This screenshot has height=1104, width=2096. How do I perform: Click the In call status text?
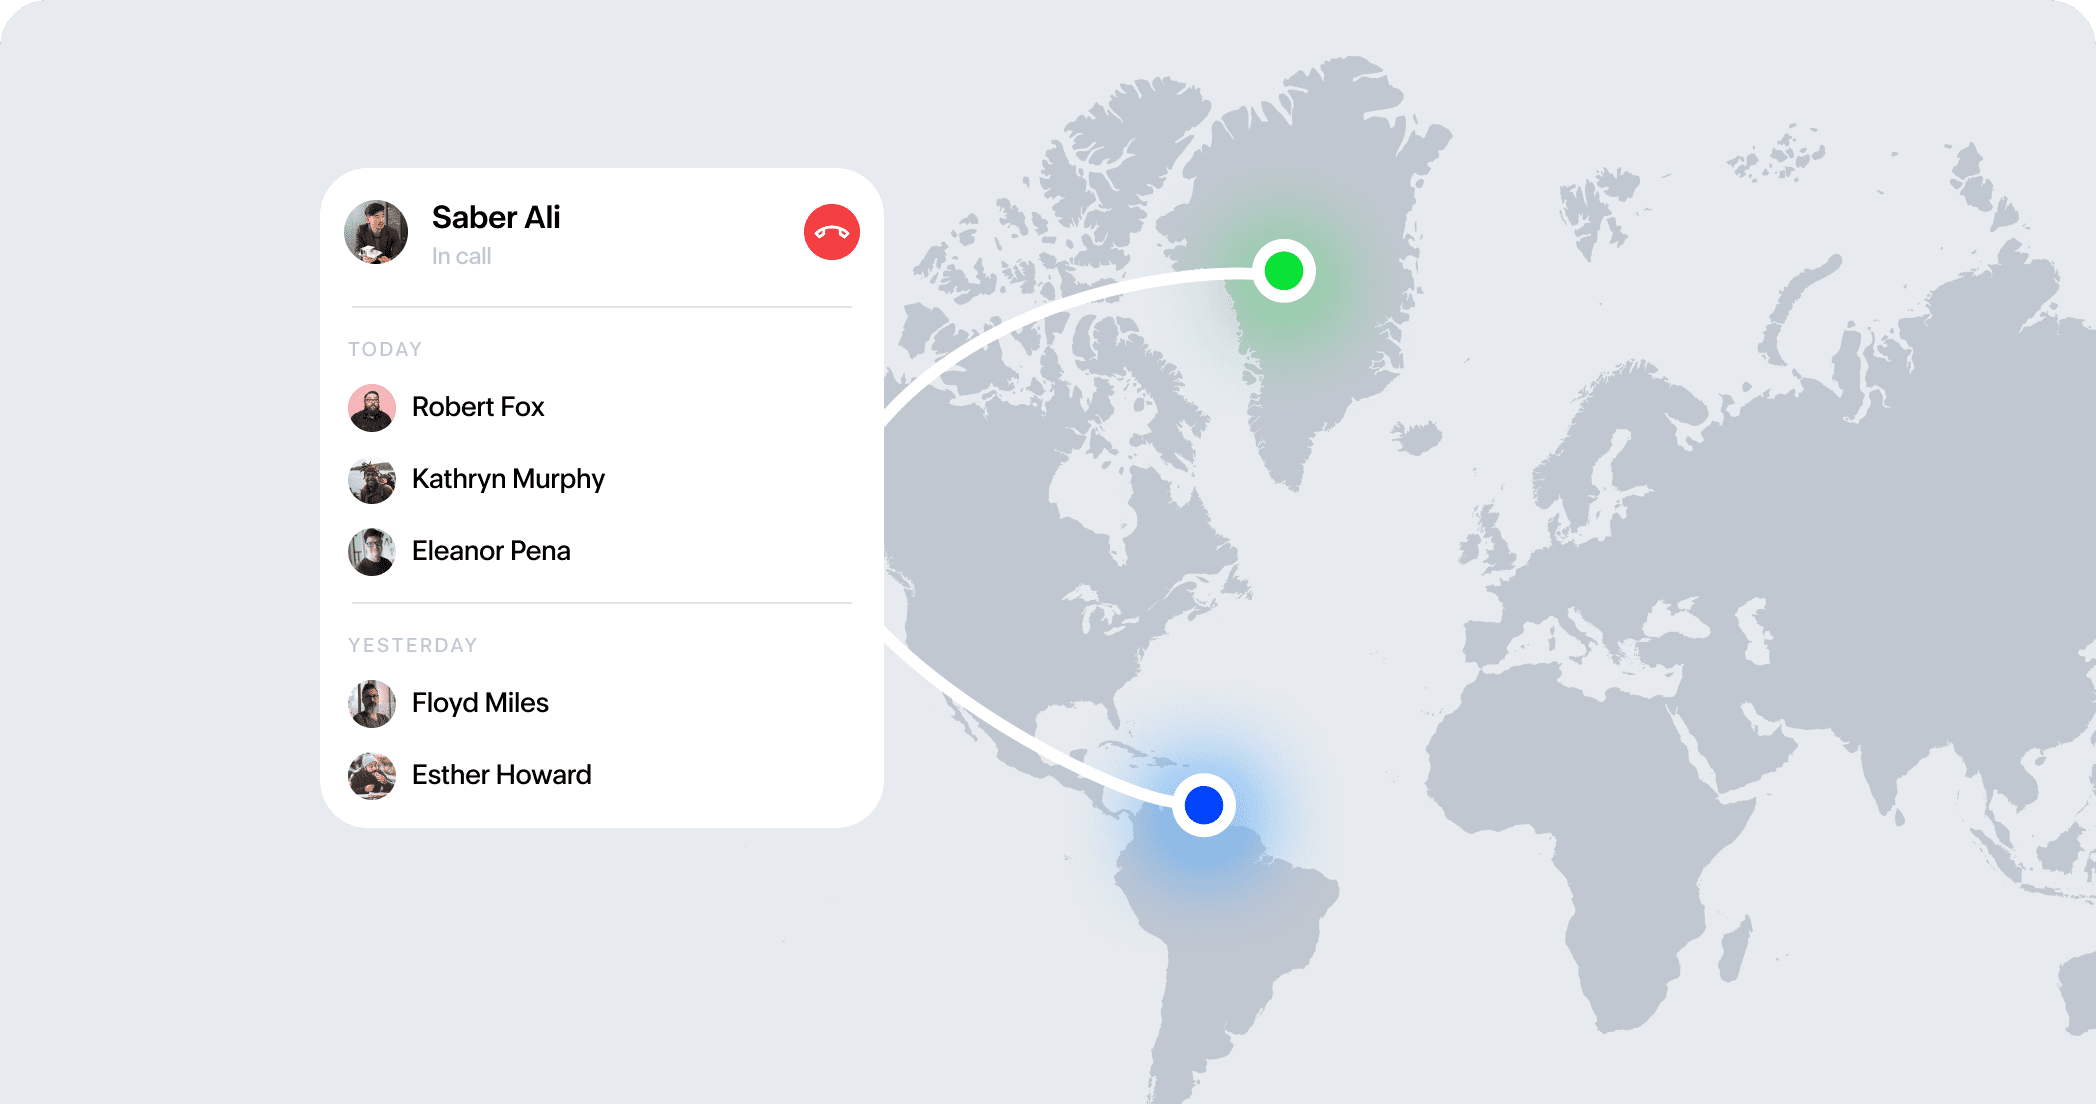click(461, 256)
